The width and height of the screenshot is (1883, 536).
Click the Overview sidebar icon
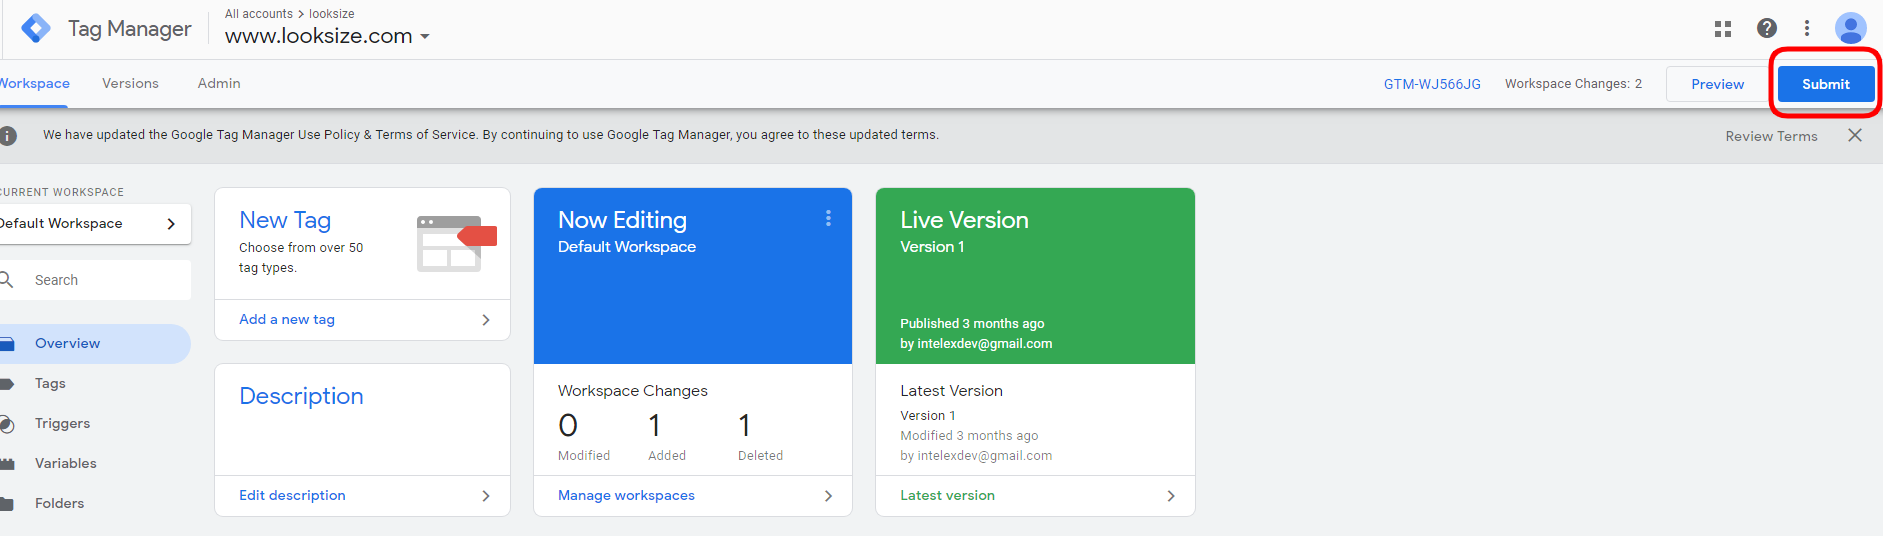click(7, 344)
